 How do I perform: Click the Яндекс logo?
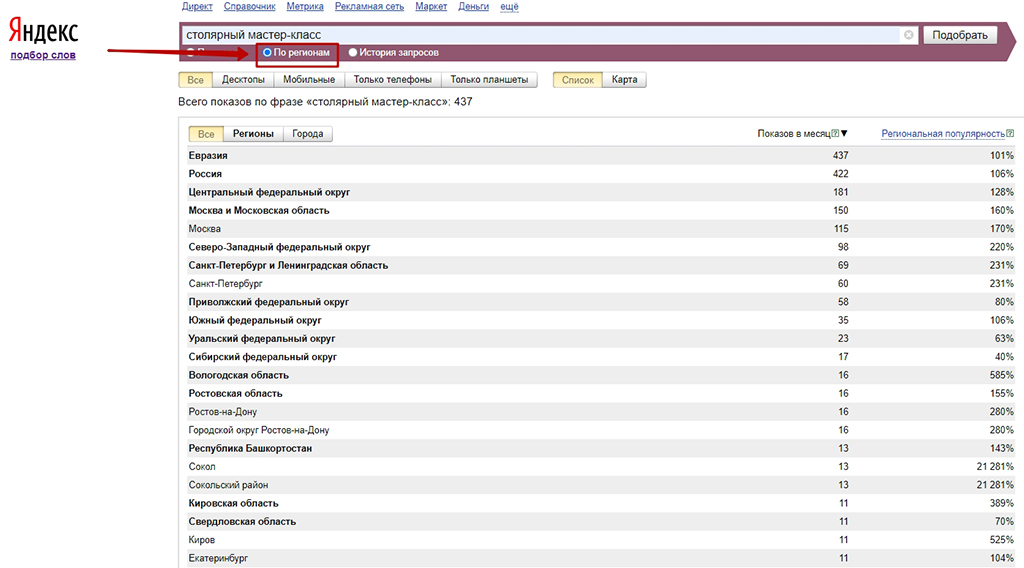pos(43,31)
